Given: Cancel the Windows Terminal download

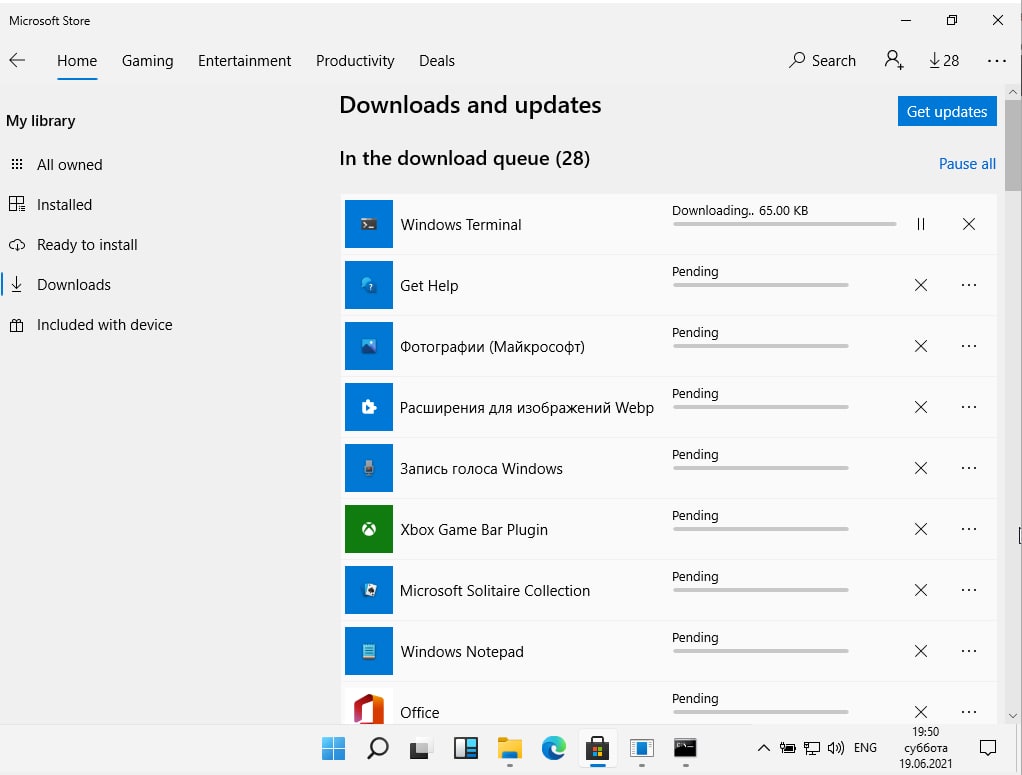Looking at the screenshot, I should point(969,224).
